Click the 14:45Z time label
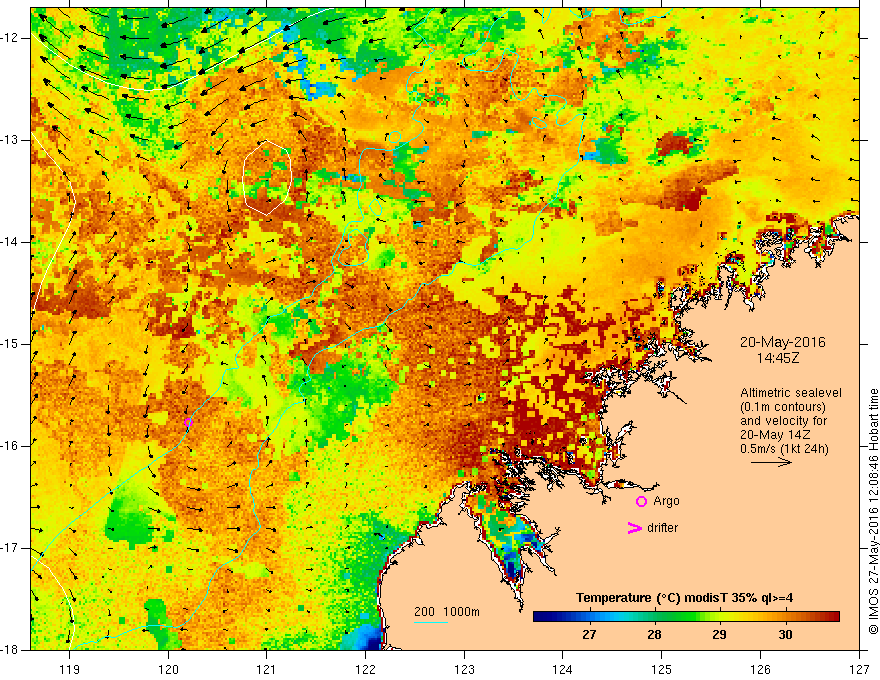The height and width of the screenshot is (680, 880). point(777,357)
